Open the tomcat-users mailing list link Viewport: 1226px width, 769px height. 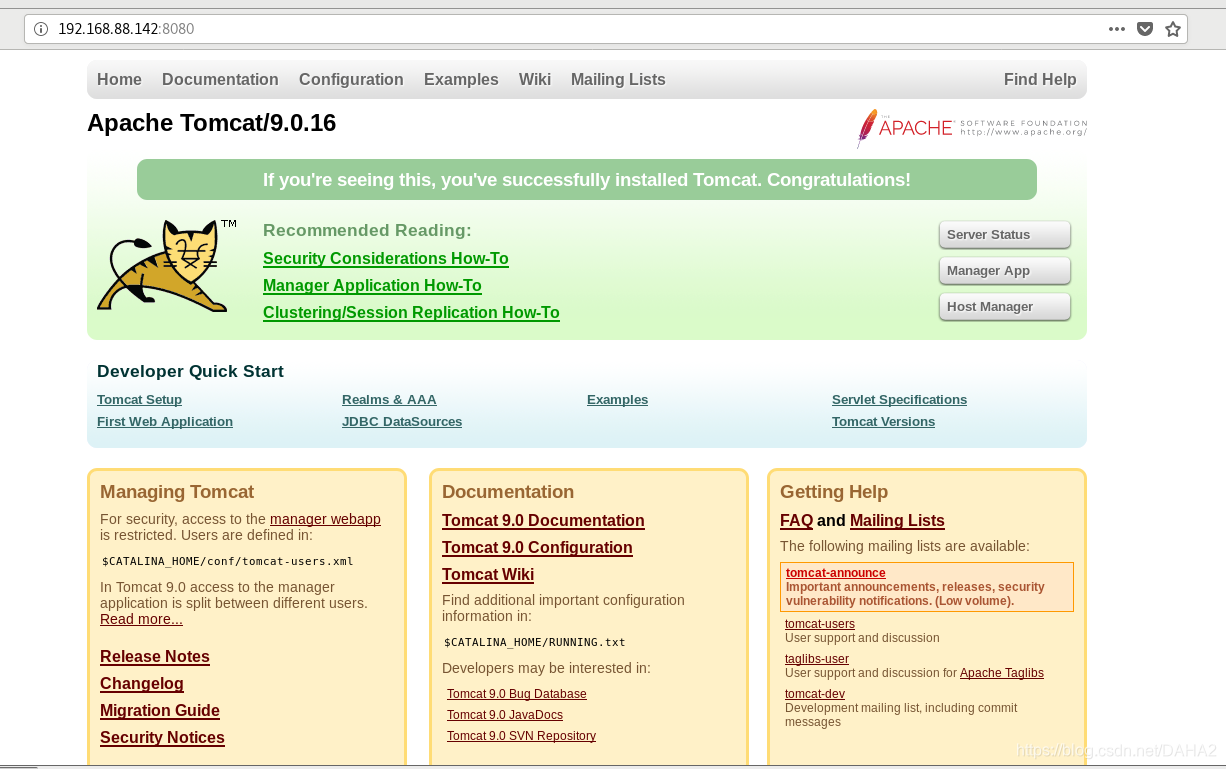click(820, 624)
